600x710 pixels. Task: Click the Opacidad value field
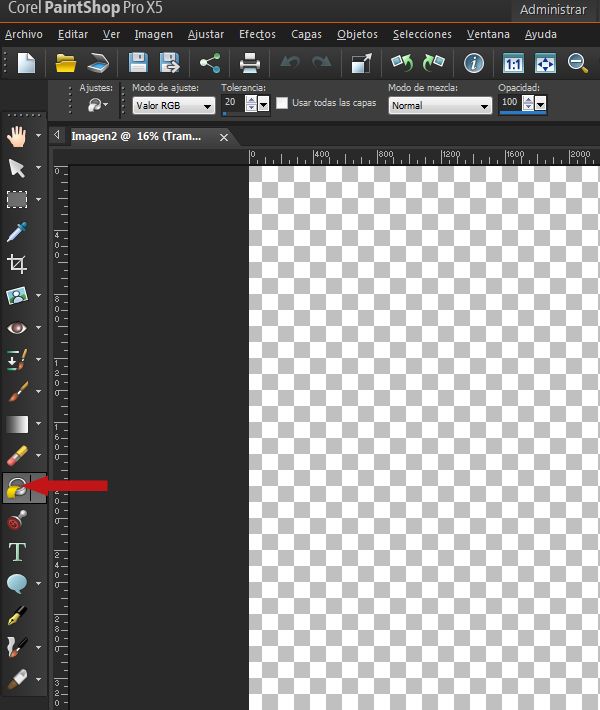510,103
